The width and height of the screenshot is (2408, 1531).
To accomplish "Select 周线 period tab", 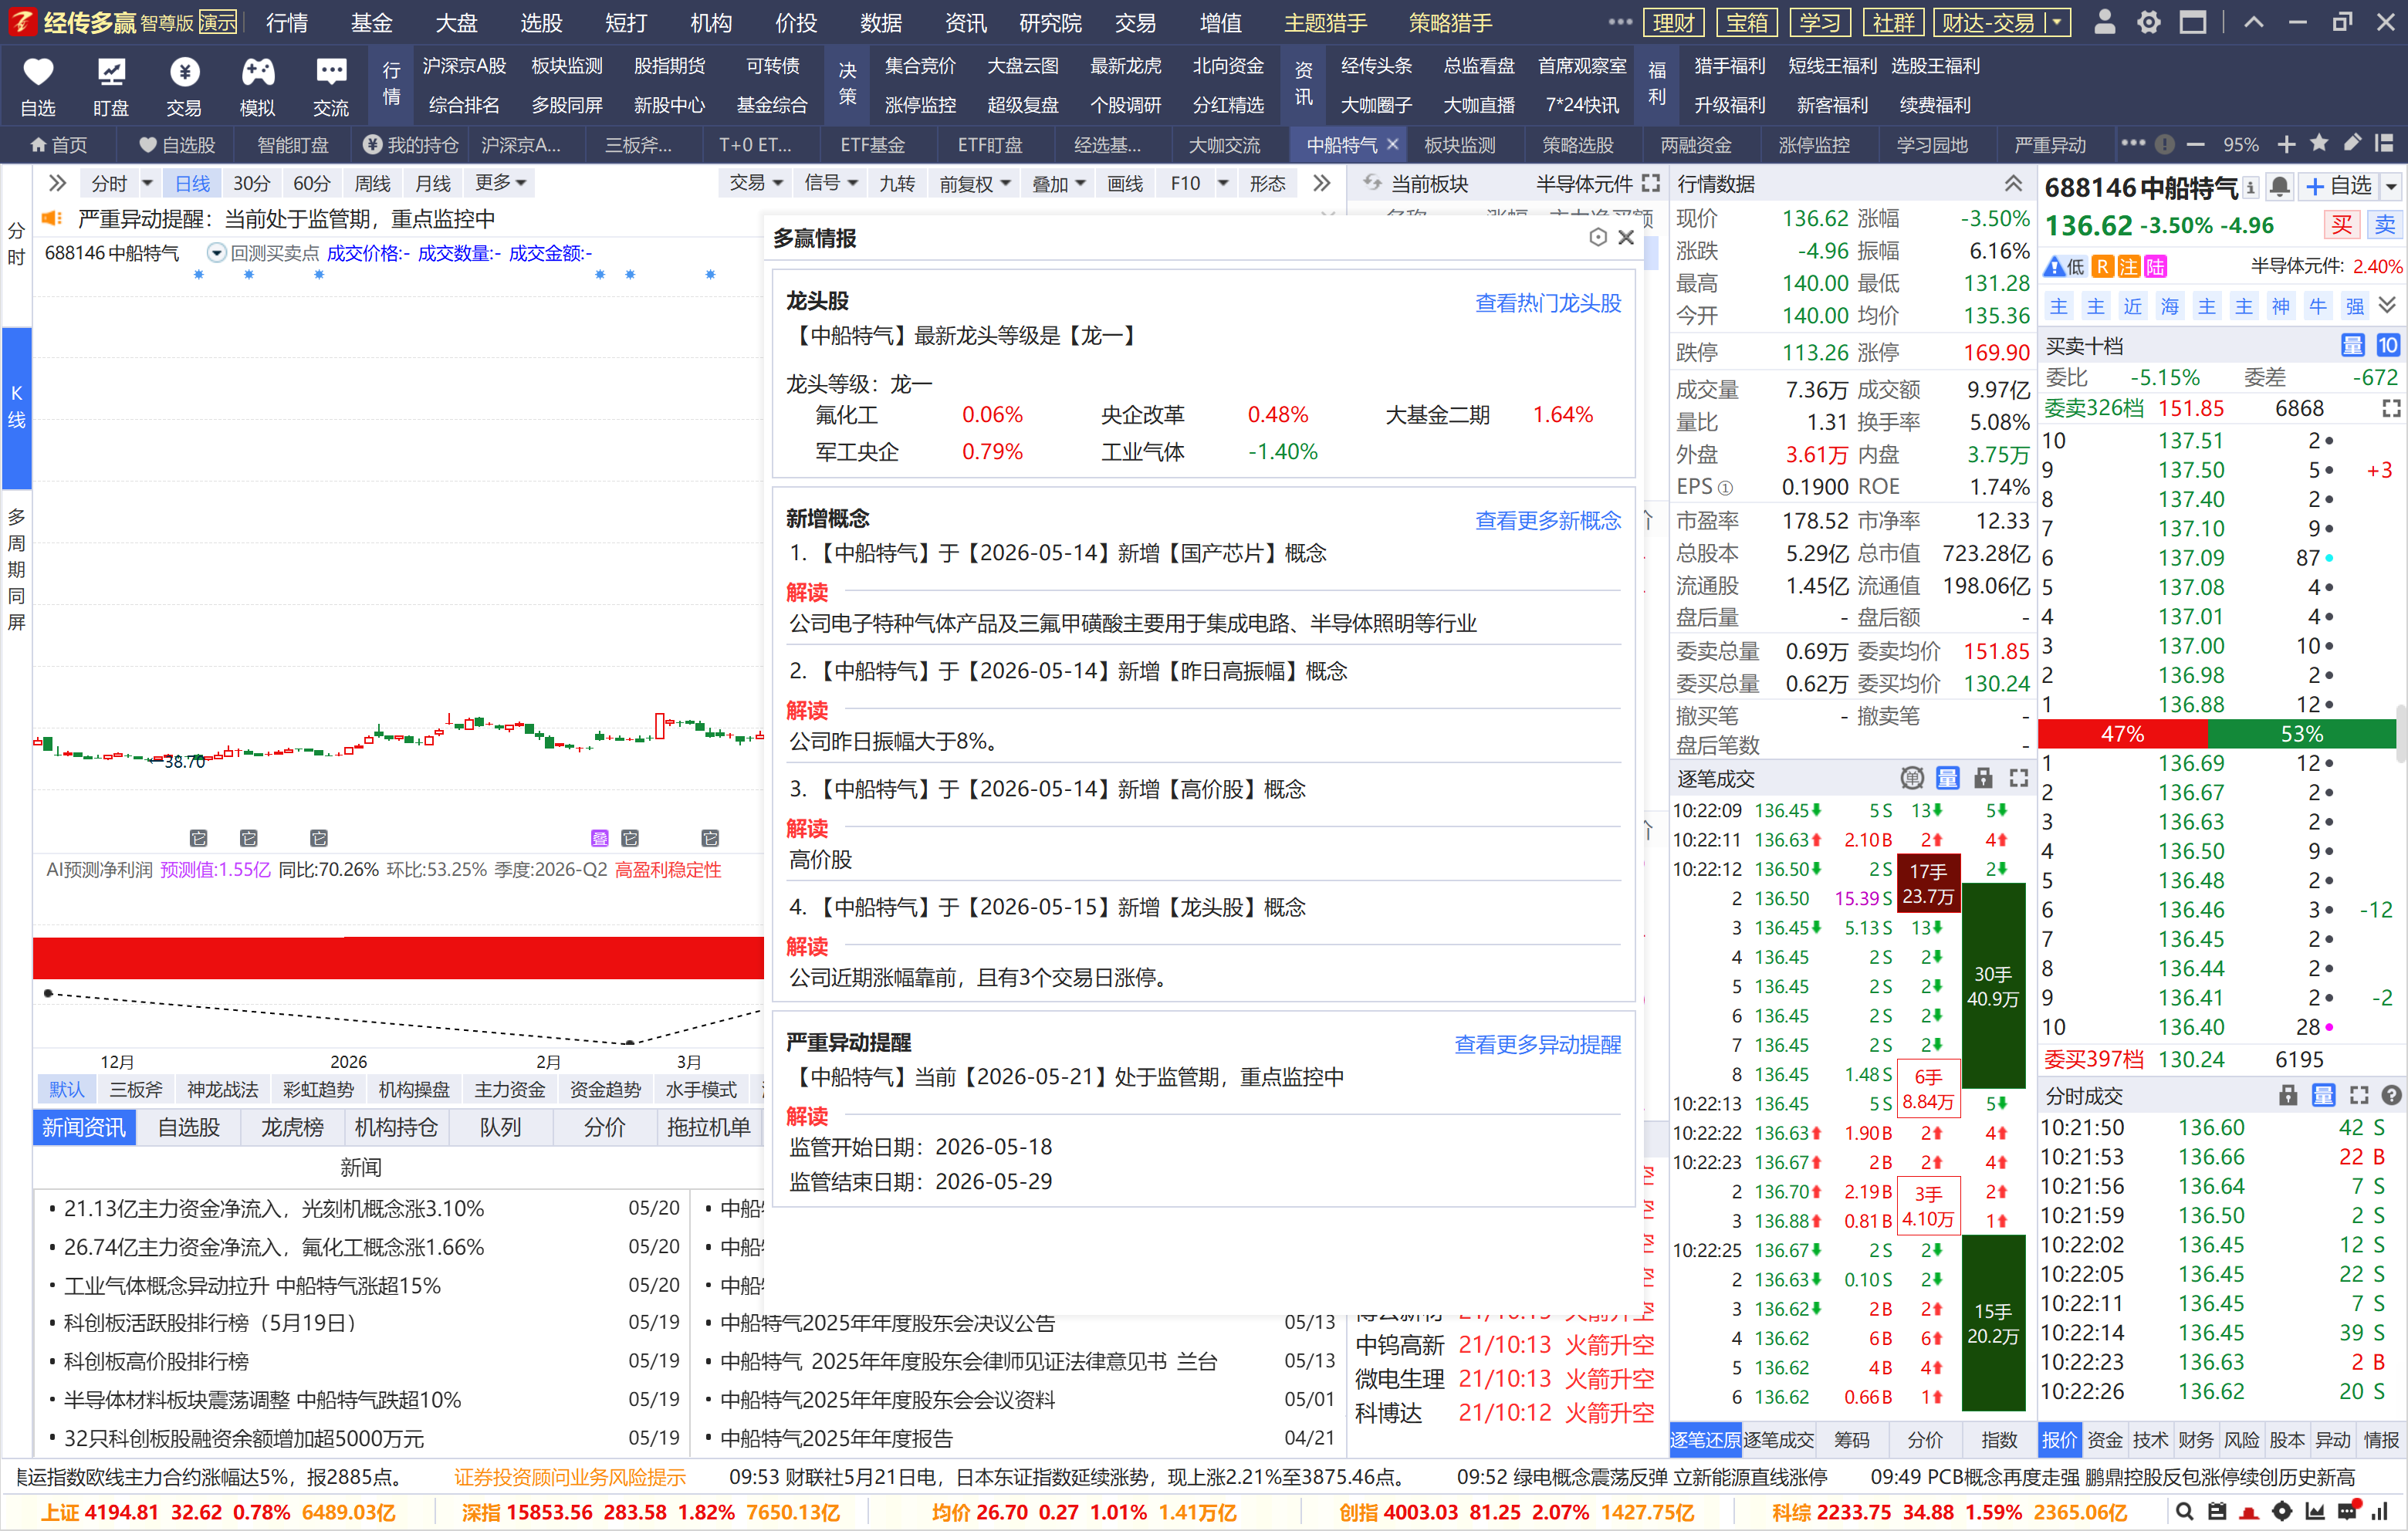I will click(x=372, y=183).
